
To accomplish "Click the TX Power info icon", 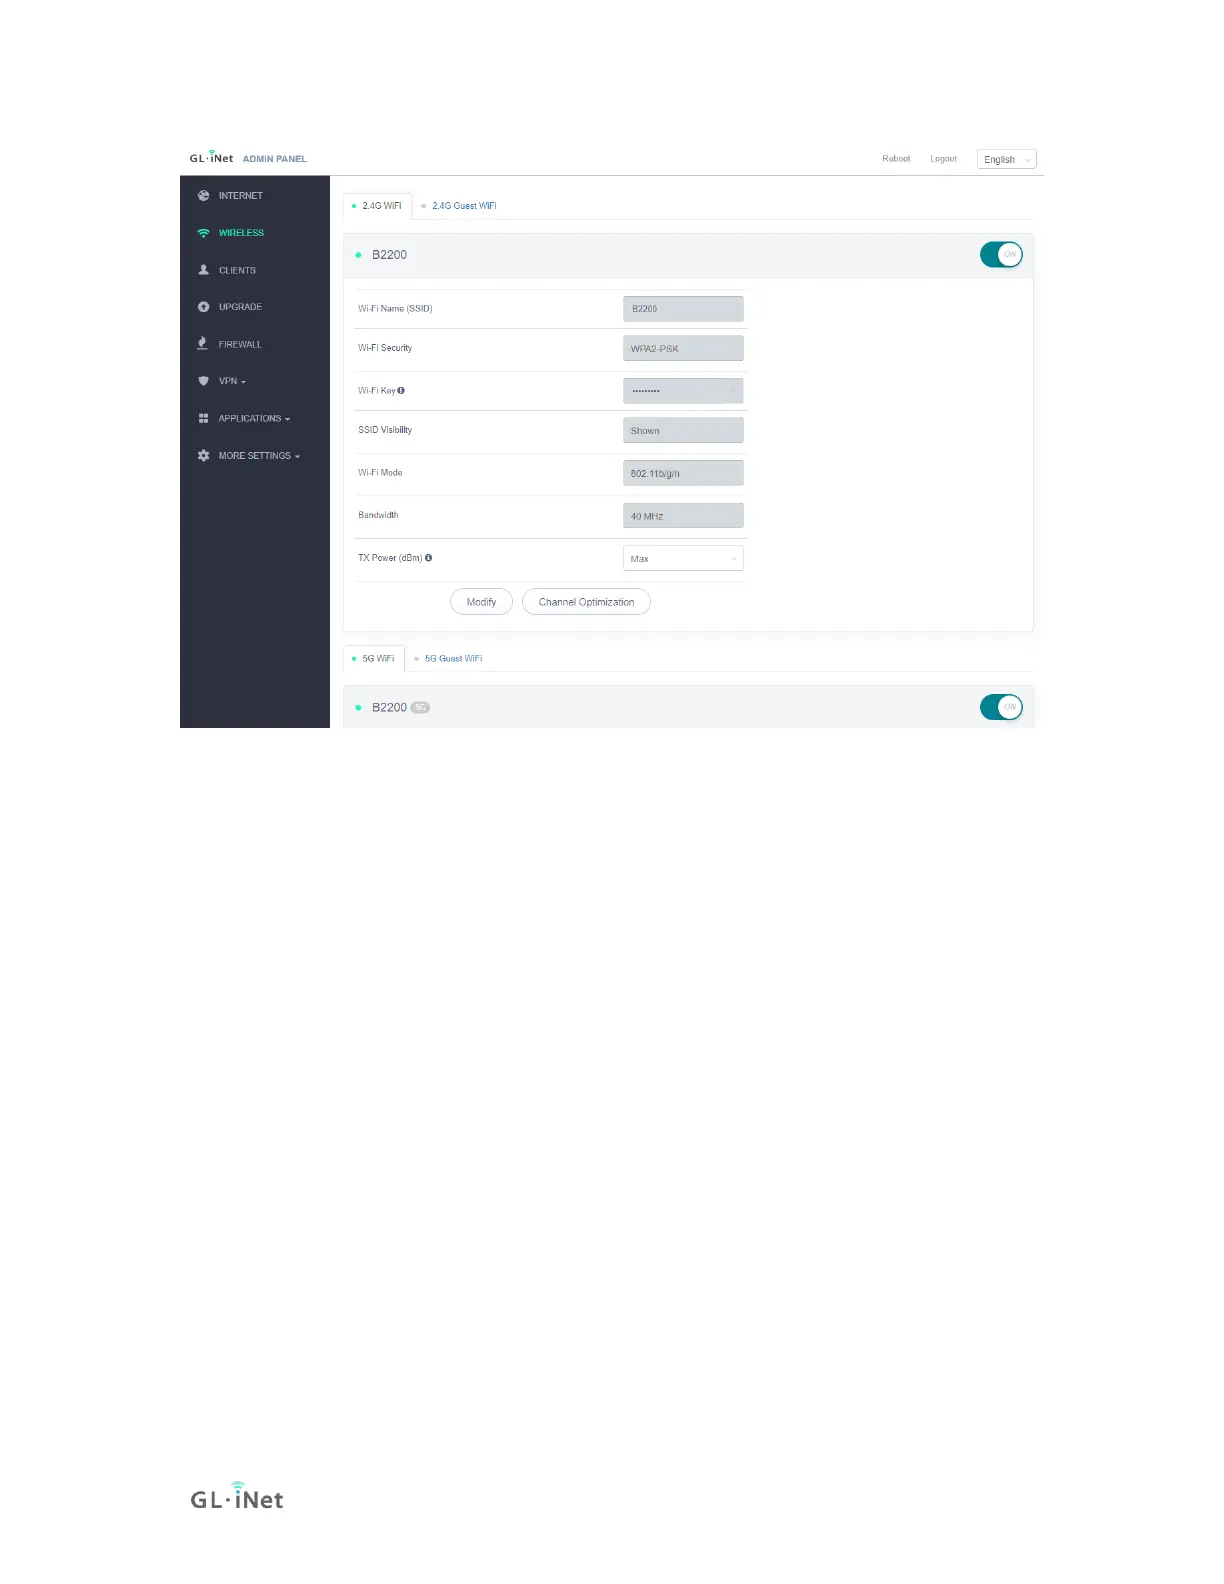I will 428,558.
